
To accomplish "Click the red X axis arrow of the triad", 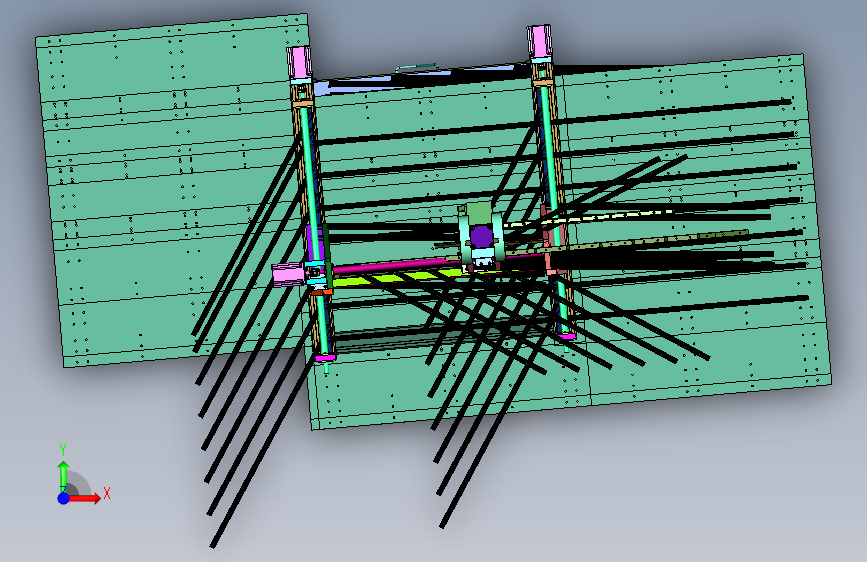I will tap(85, 498).
